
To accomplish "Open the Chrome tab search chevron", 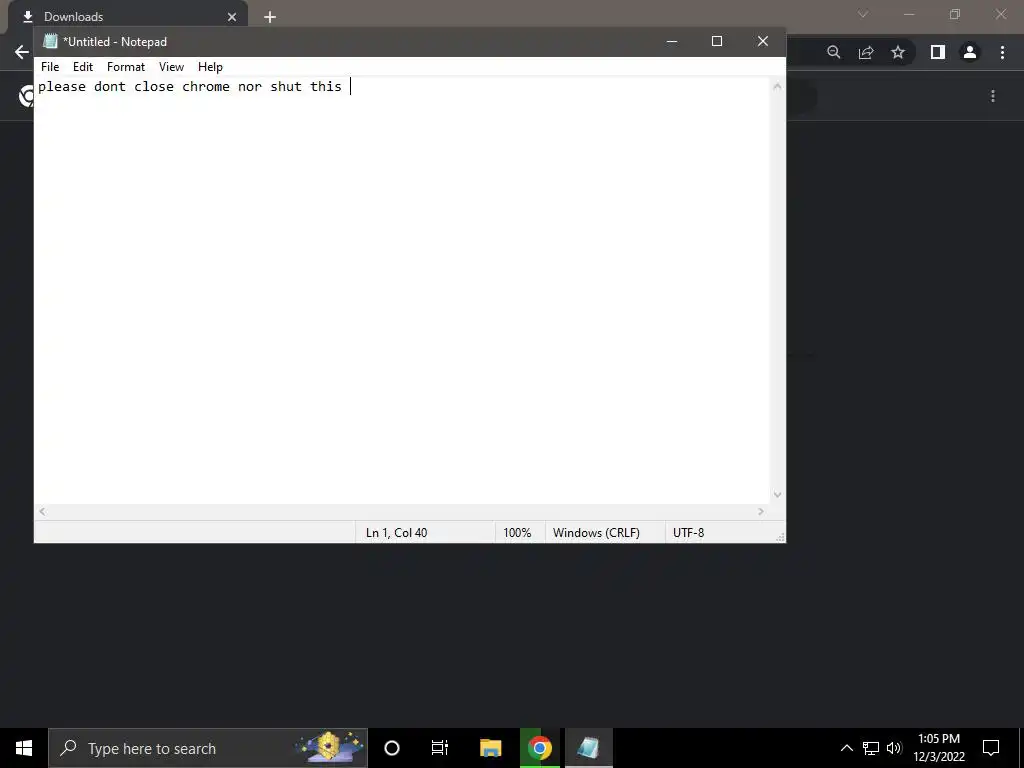I will [863, 14].
